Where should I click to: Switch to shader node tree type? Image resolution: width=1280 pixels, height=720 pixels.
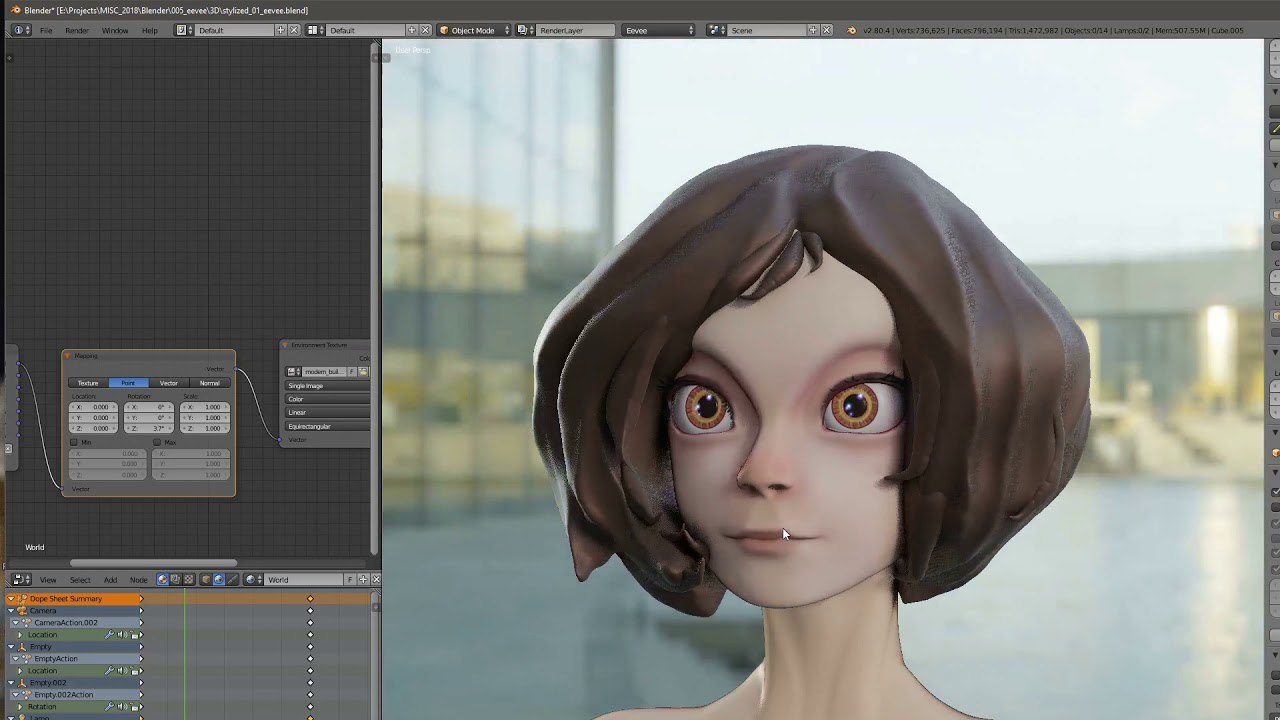click(163, 580)
